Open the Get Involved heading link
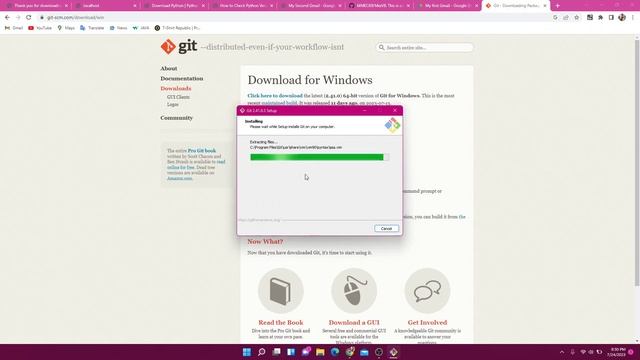Image resolution: width=640 pixels, height=360 pixels. click(427, 322)
